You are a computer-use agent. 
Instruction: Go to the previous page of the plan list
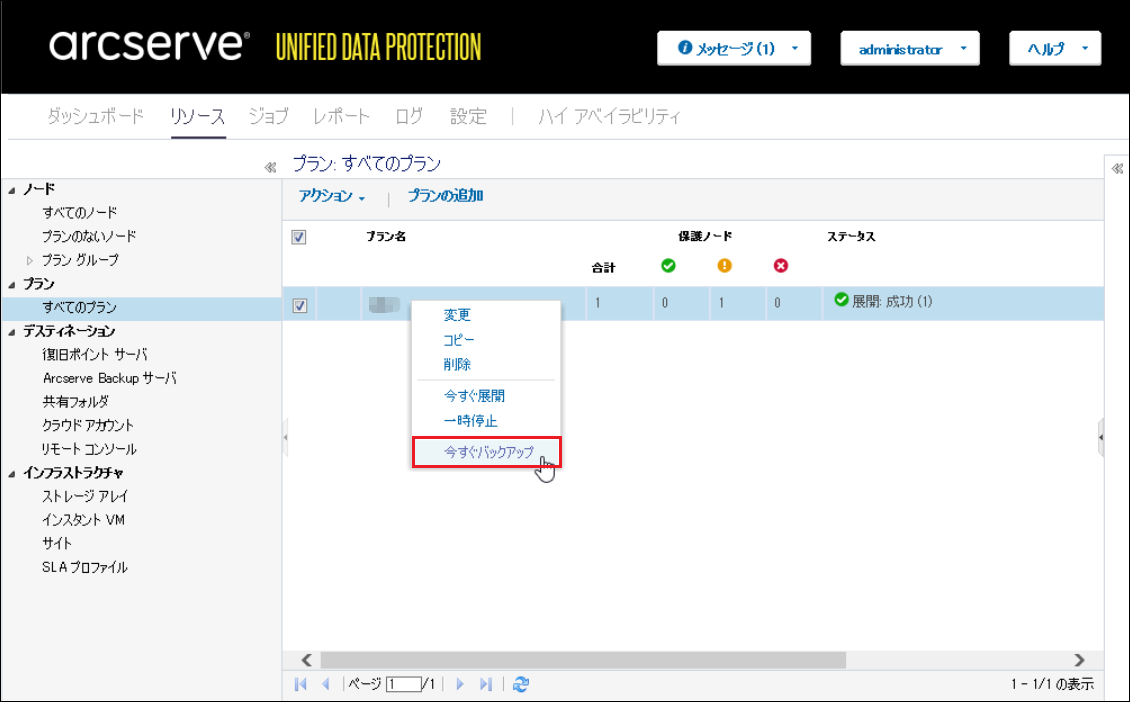pyautogui.click(x=326, y=684)
